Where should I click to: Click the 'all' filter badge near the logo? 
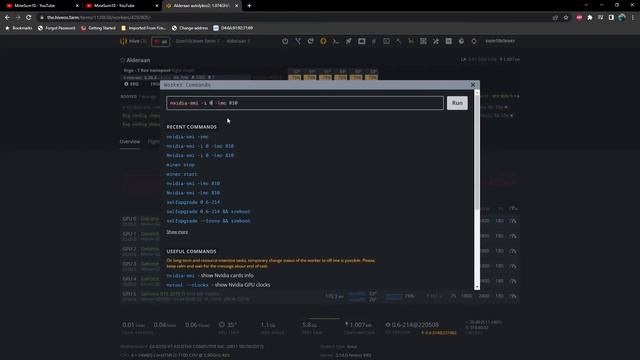pyautogui.click(x=160, y=42)
